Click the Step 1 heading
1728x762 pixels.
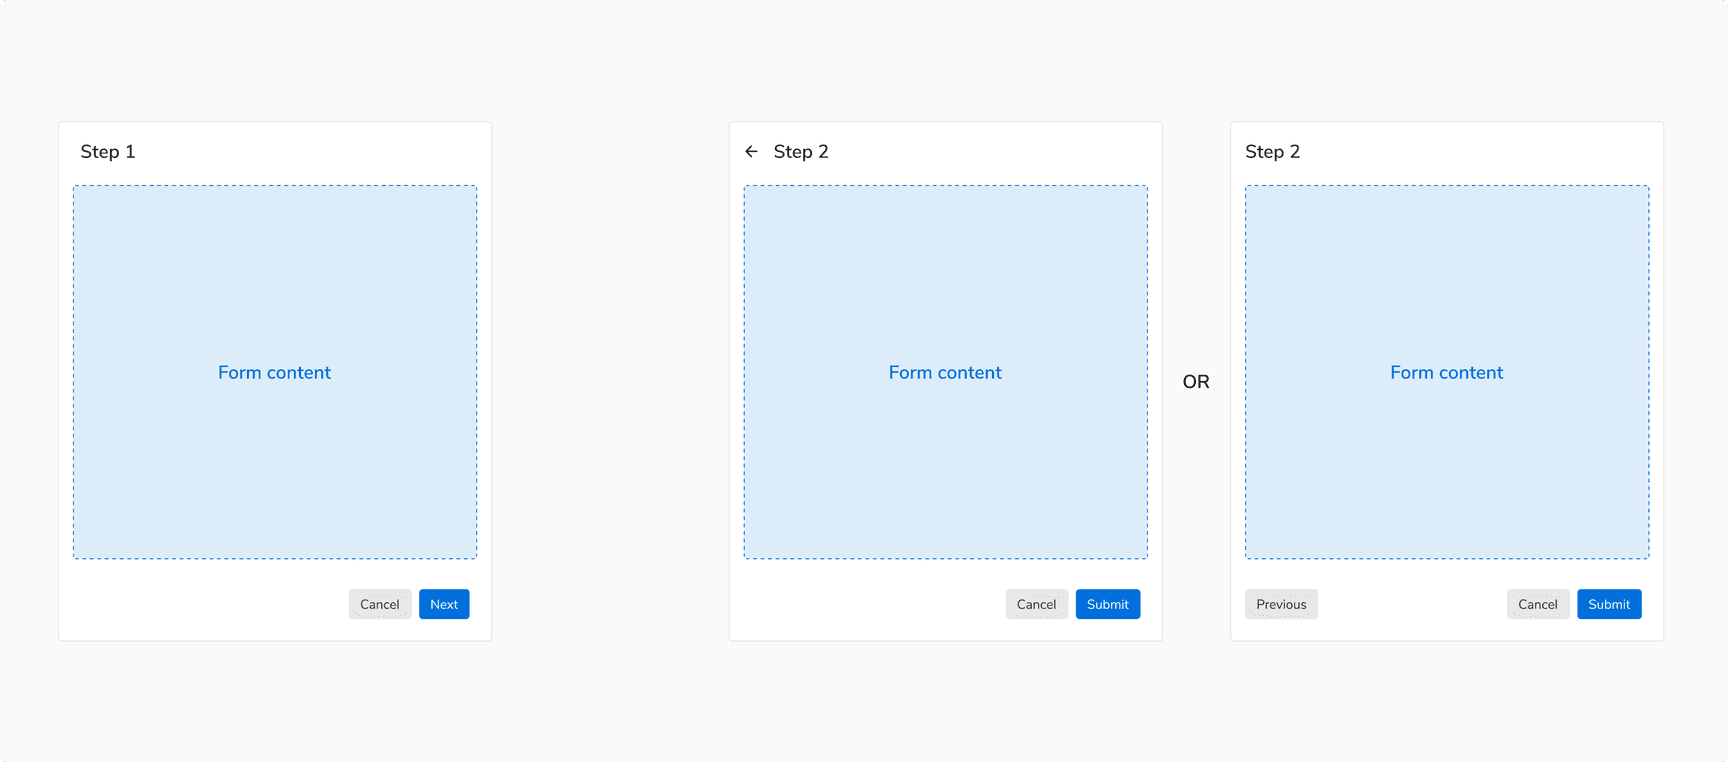click(108, 152)
